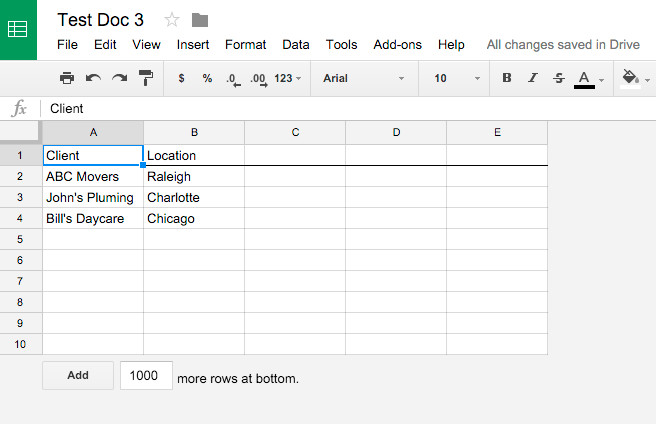This screenshot has width=656, height=424.
Task: Activate the paint format tool
Action: (x=146, y=78)
